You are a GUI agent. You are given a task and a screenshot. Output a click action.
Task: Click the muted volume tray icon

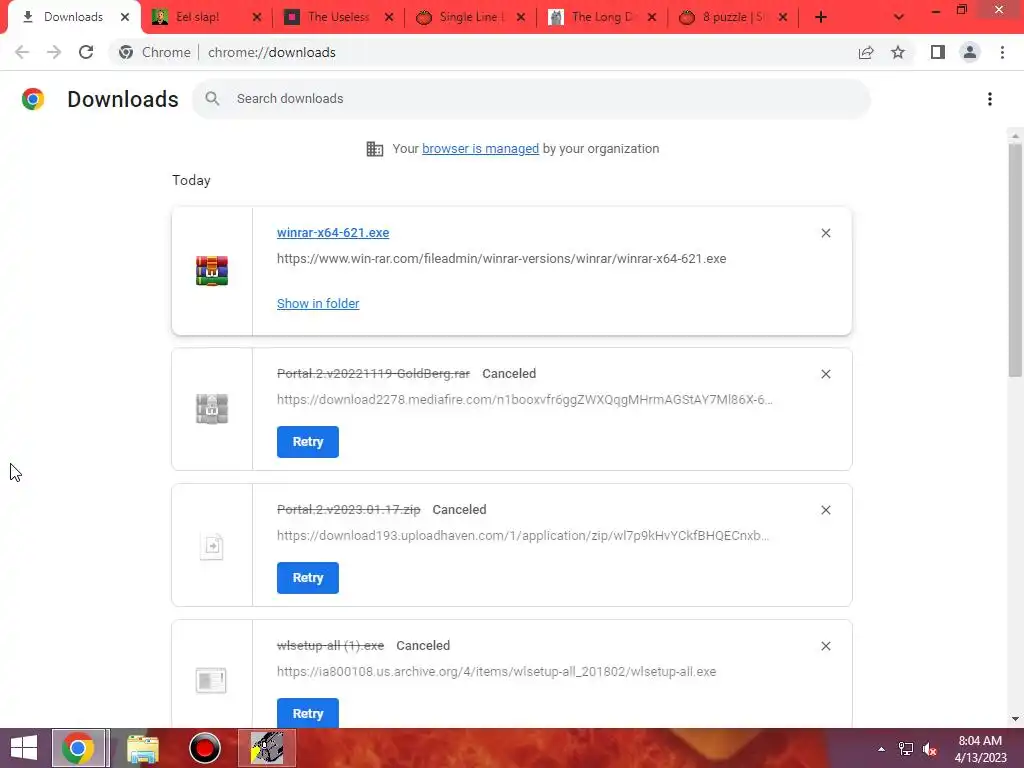pos(930,749)
